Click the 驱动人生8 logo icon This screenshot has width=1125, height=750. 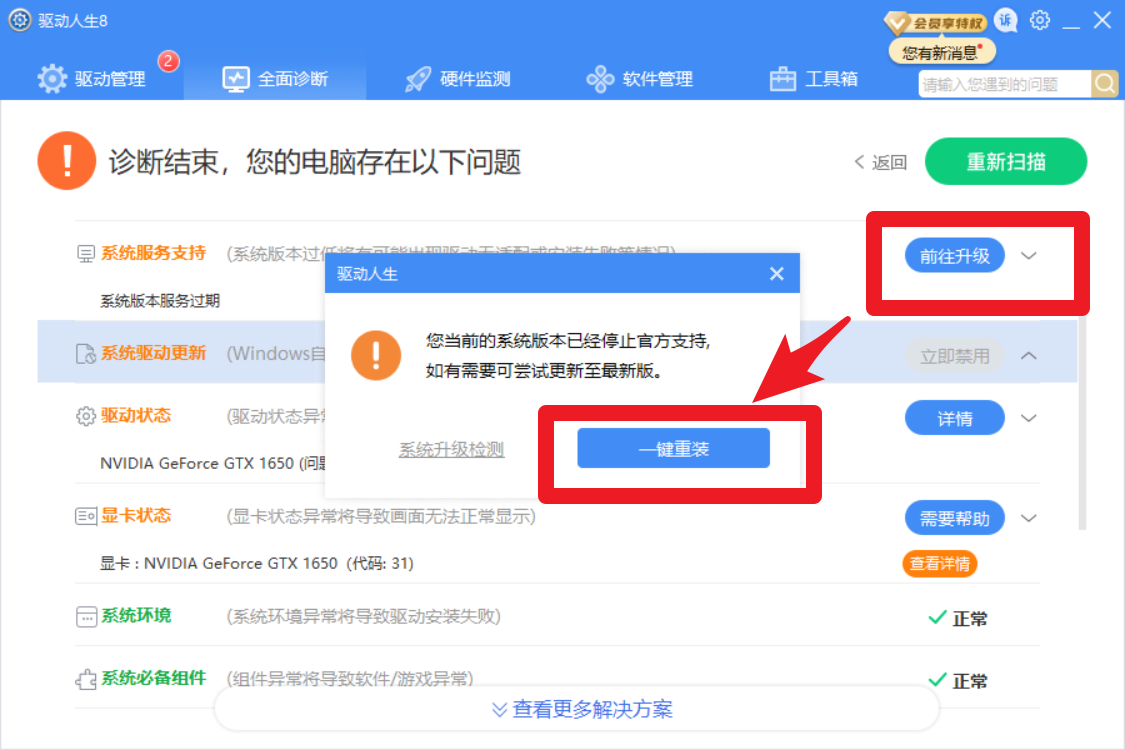pos(19,20)
